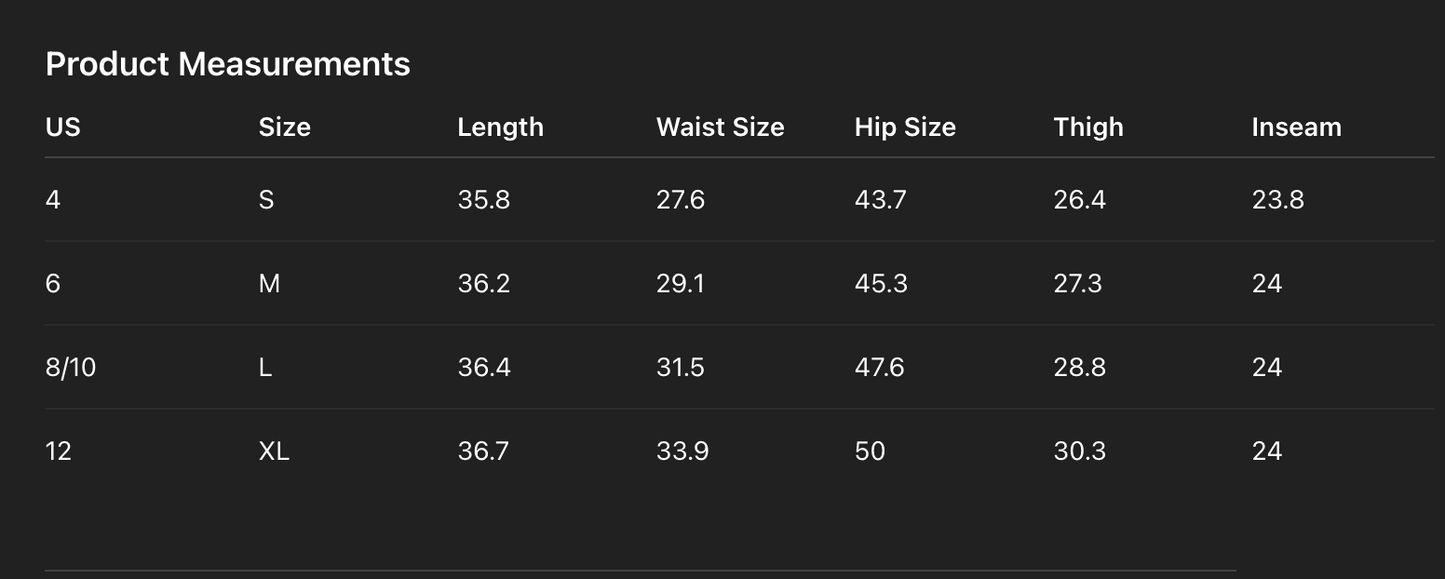The image size is (1445, 579).
Task: Select the Inseam column header
Action: click(1296, 127)
